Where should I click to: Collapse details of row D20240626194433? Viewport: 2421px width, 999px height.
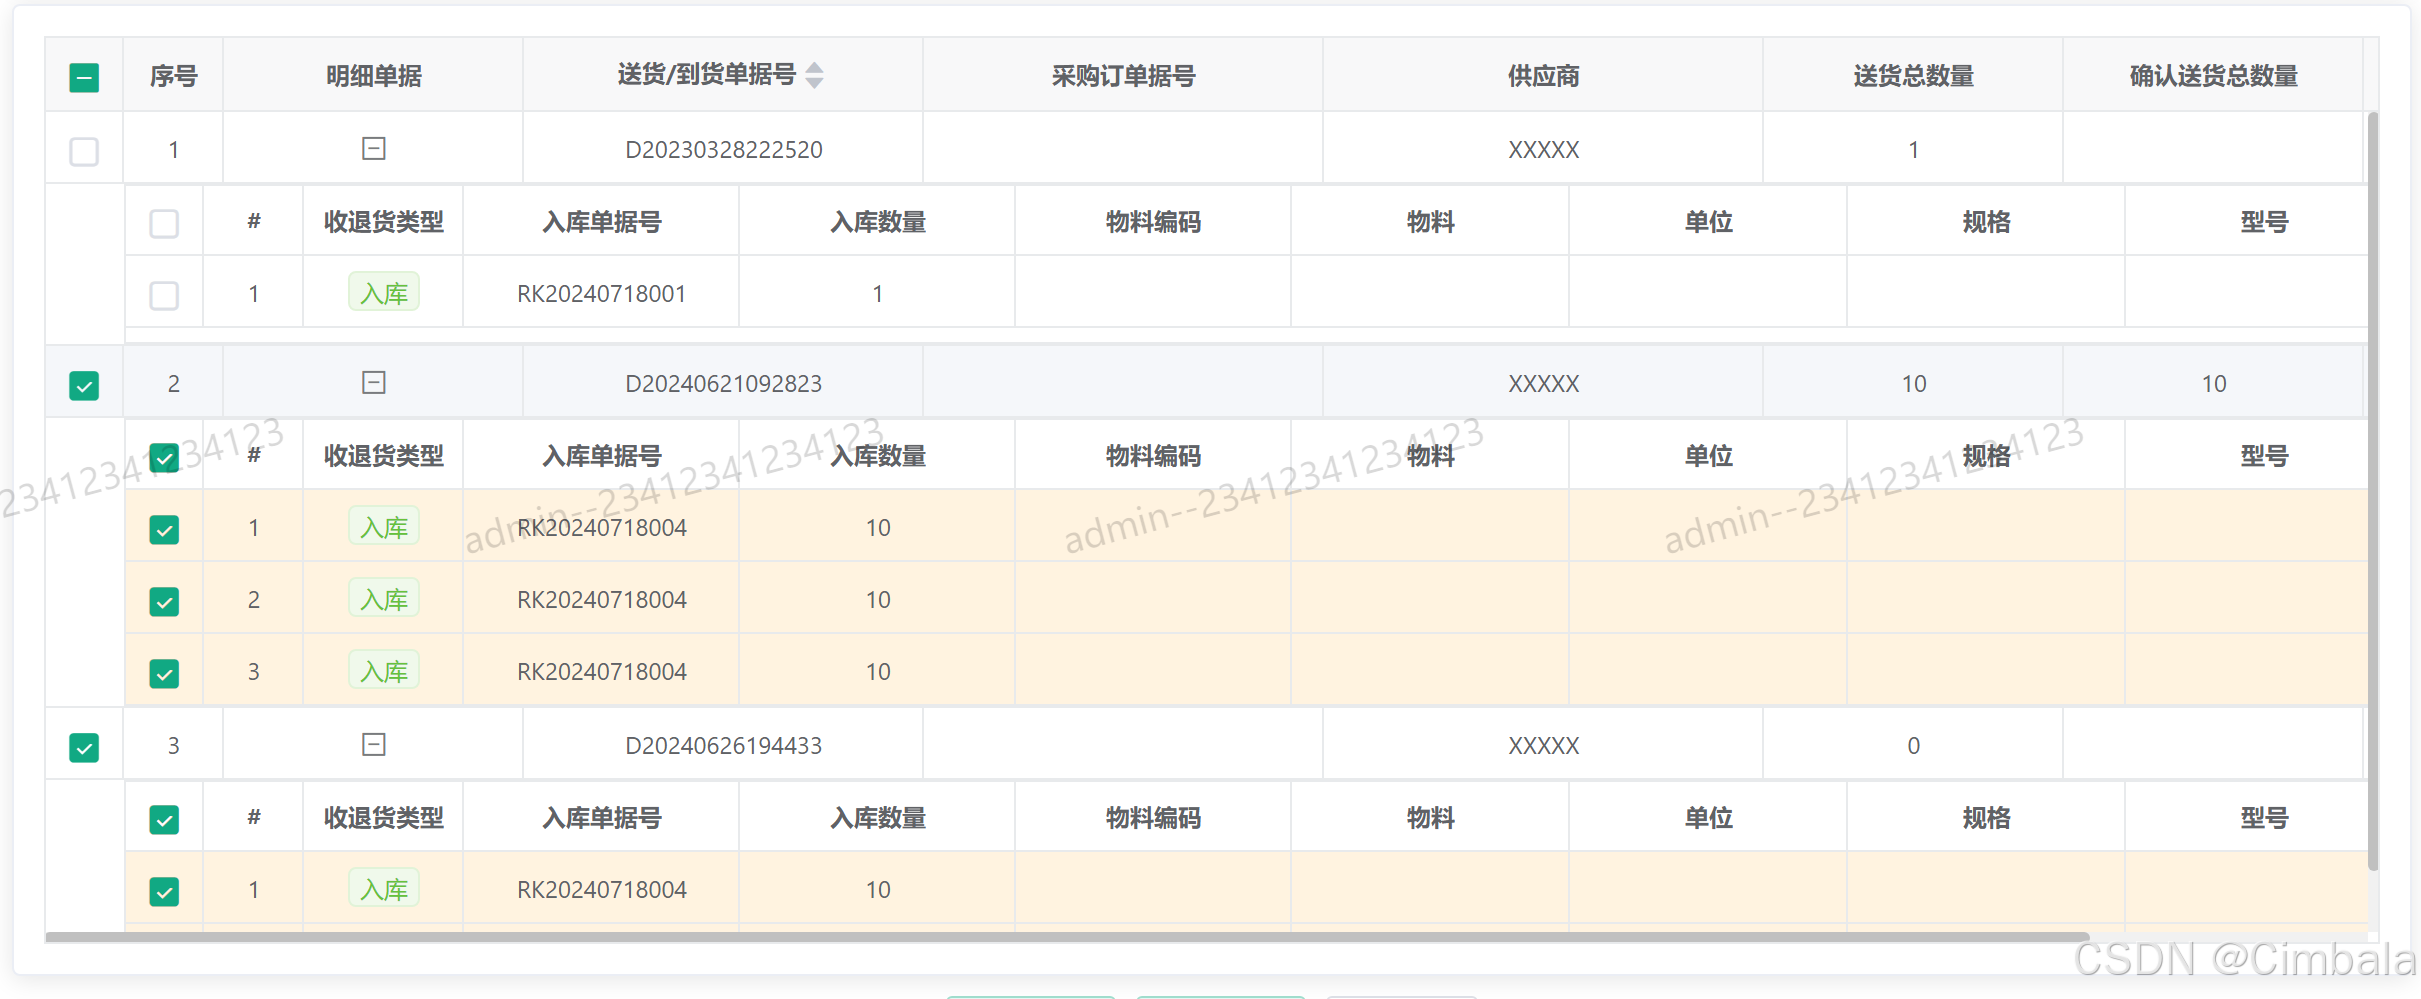pos(374,745)
